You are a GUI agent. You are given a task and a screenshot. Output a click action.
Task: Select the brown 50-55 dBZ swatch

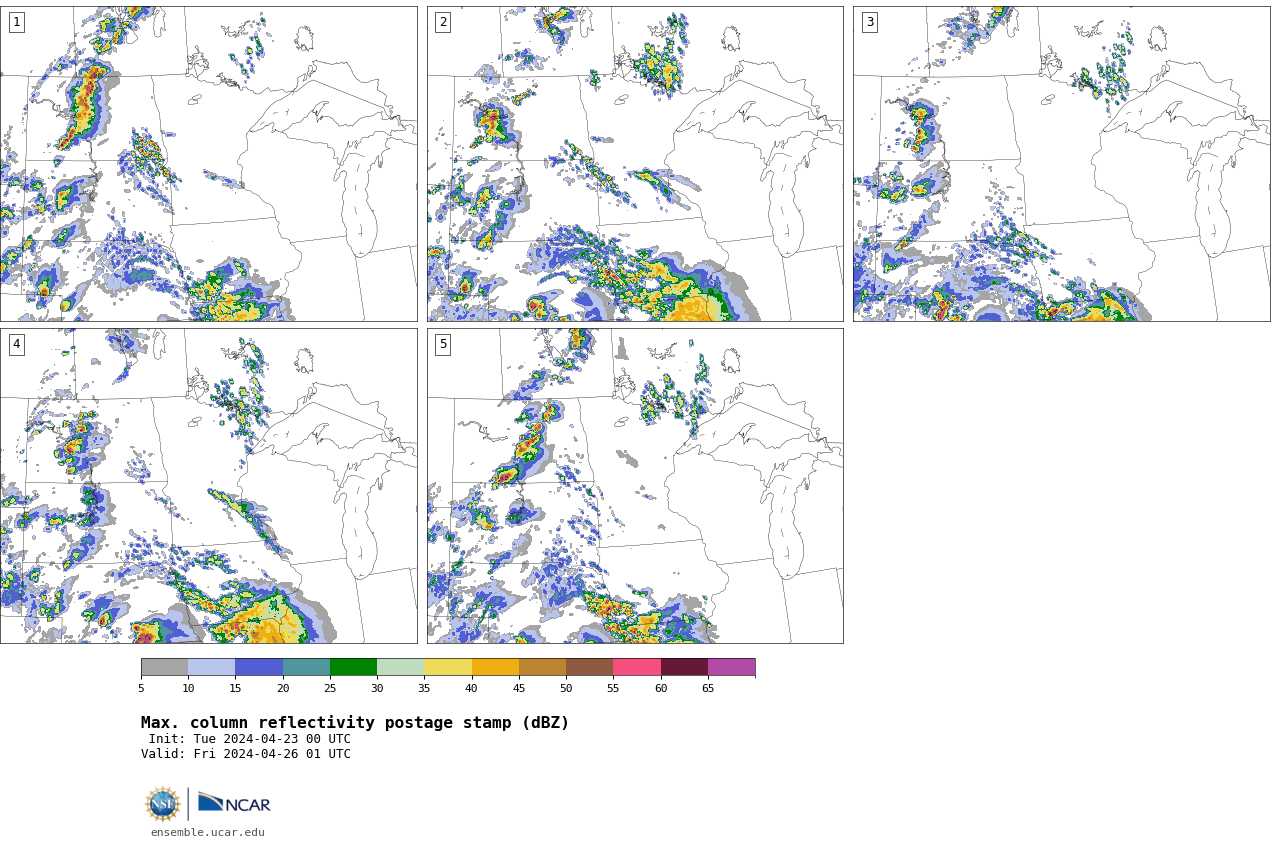[x=590, y=667]
